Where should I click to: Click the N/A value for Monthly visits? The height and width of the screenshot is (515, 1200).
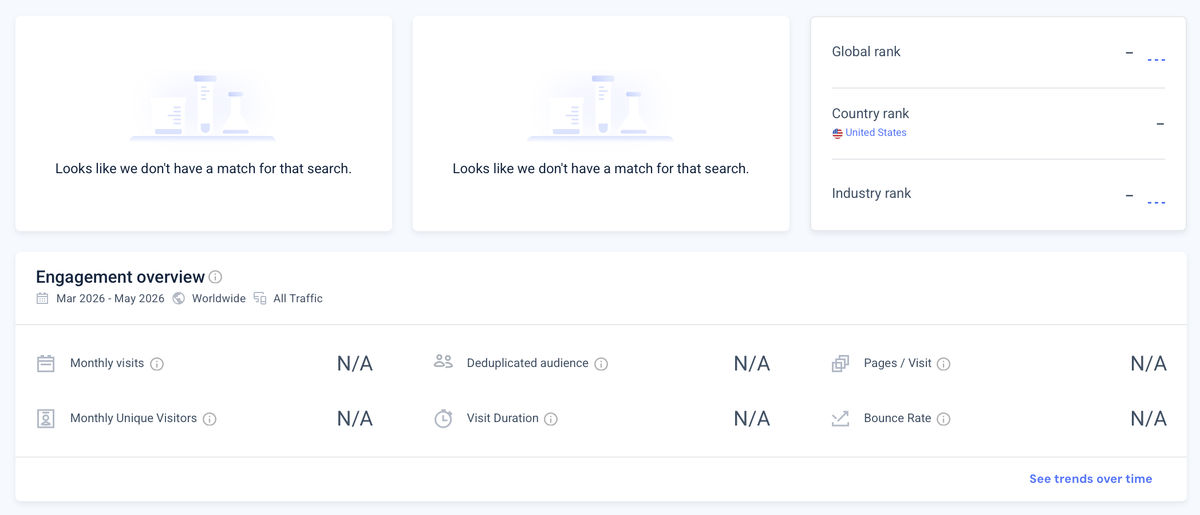[355, 364]
